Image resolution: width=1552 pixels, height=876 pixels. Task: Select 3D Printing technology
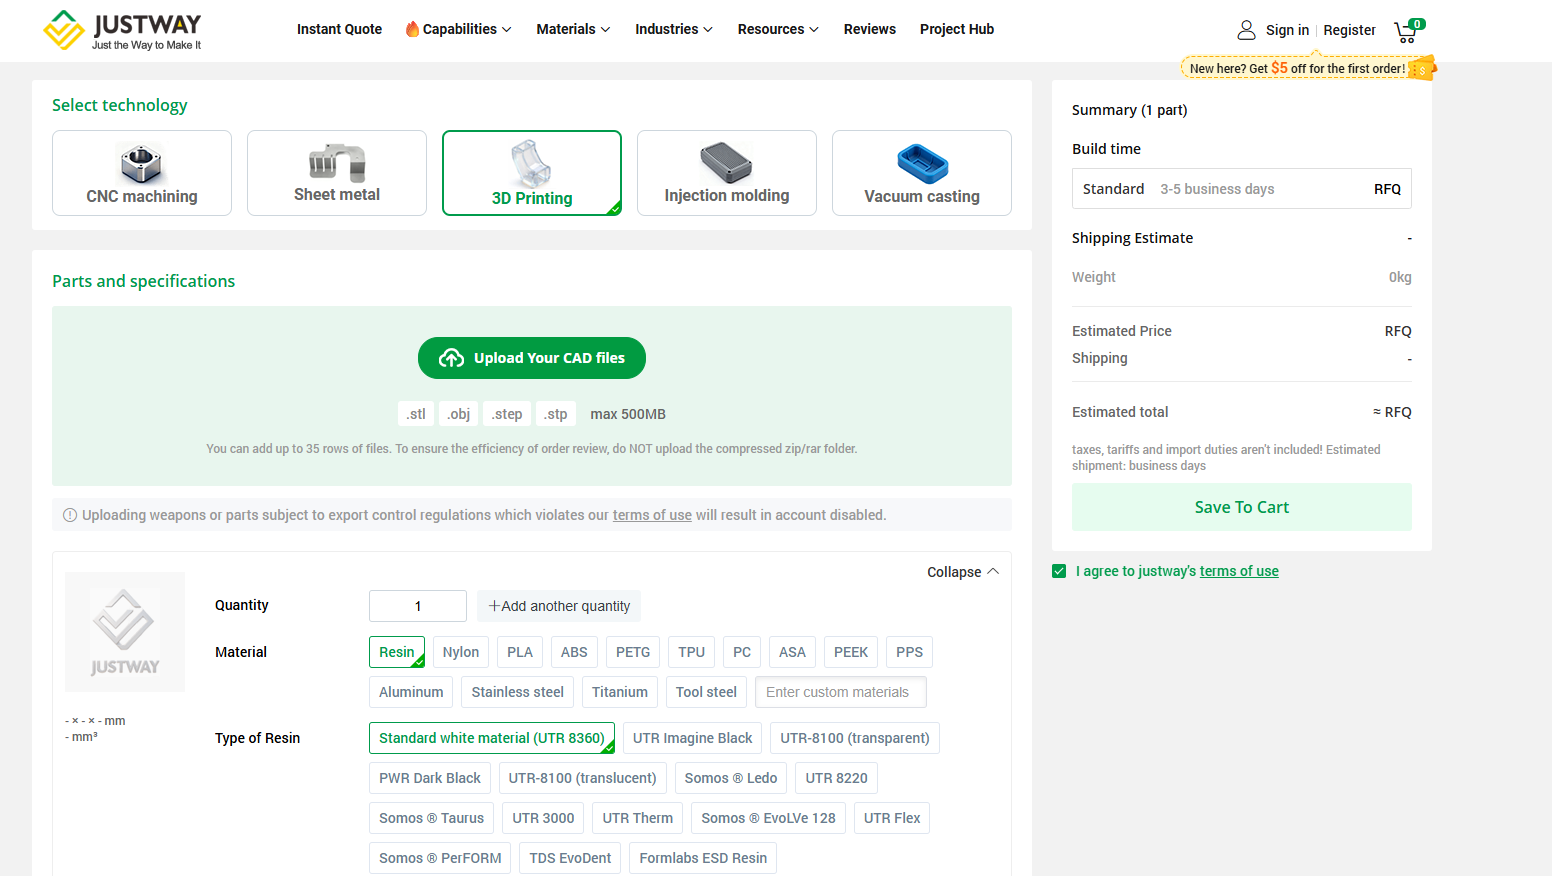click(x=532, y=173)
